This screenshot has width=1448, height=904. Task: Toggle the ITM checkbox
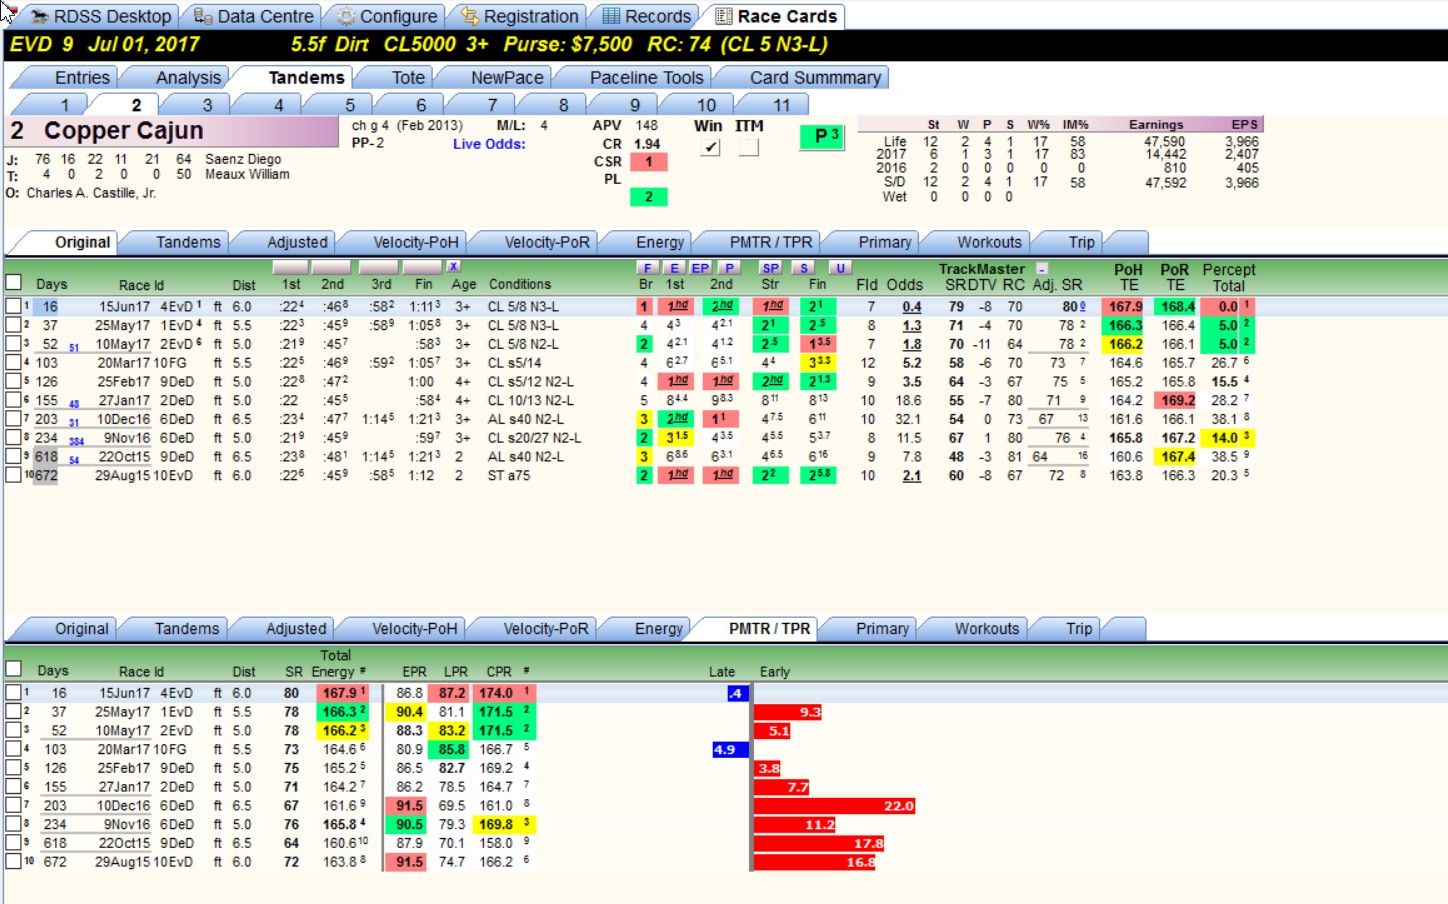tap(748, 147)
